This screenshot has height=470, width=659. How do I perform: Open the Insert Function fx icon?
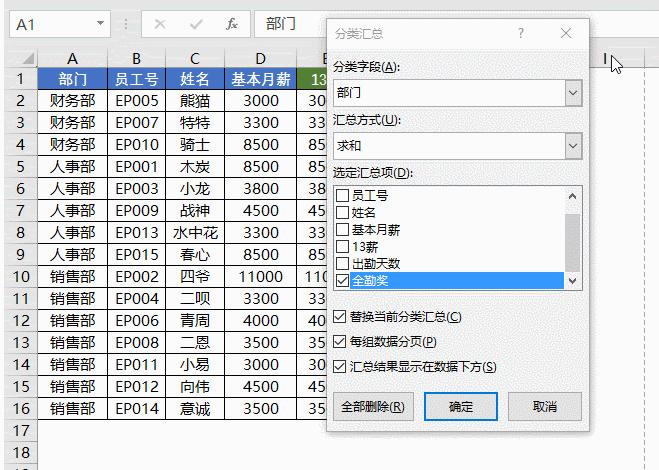[x=232, y=24]
